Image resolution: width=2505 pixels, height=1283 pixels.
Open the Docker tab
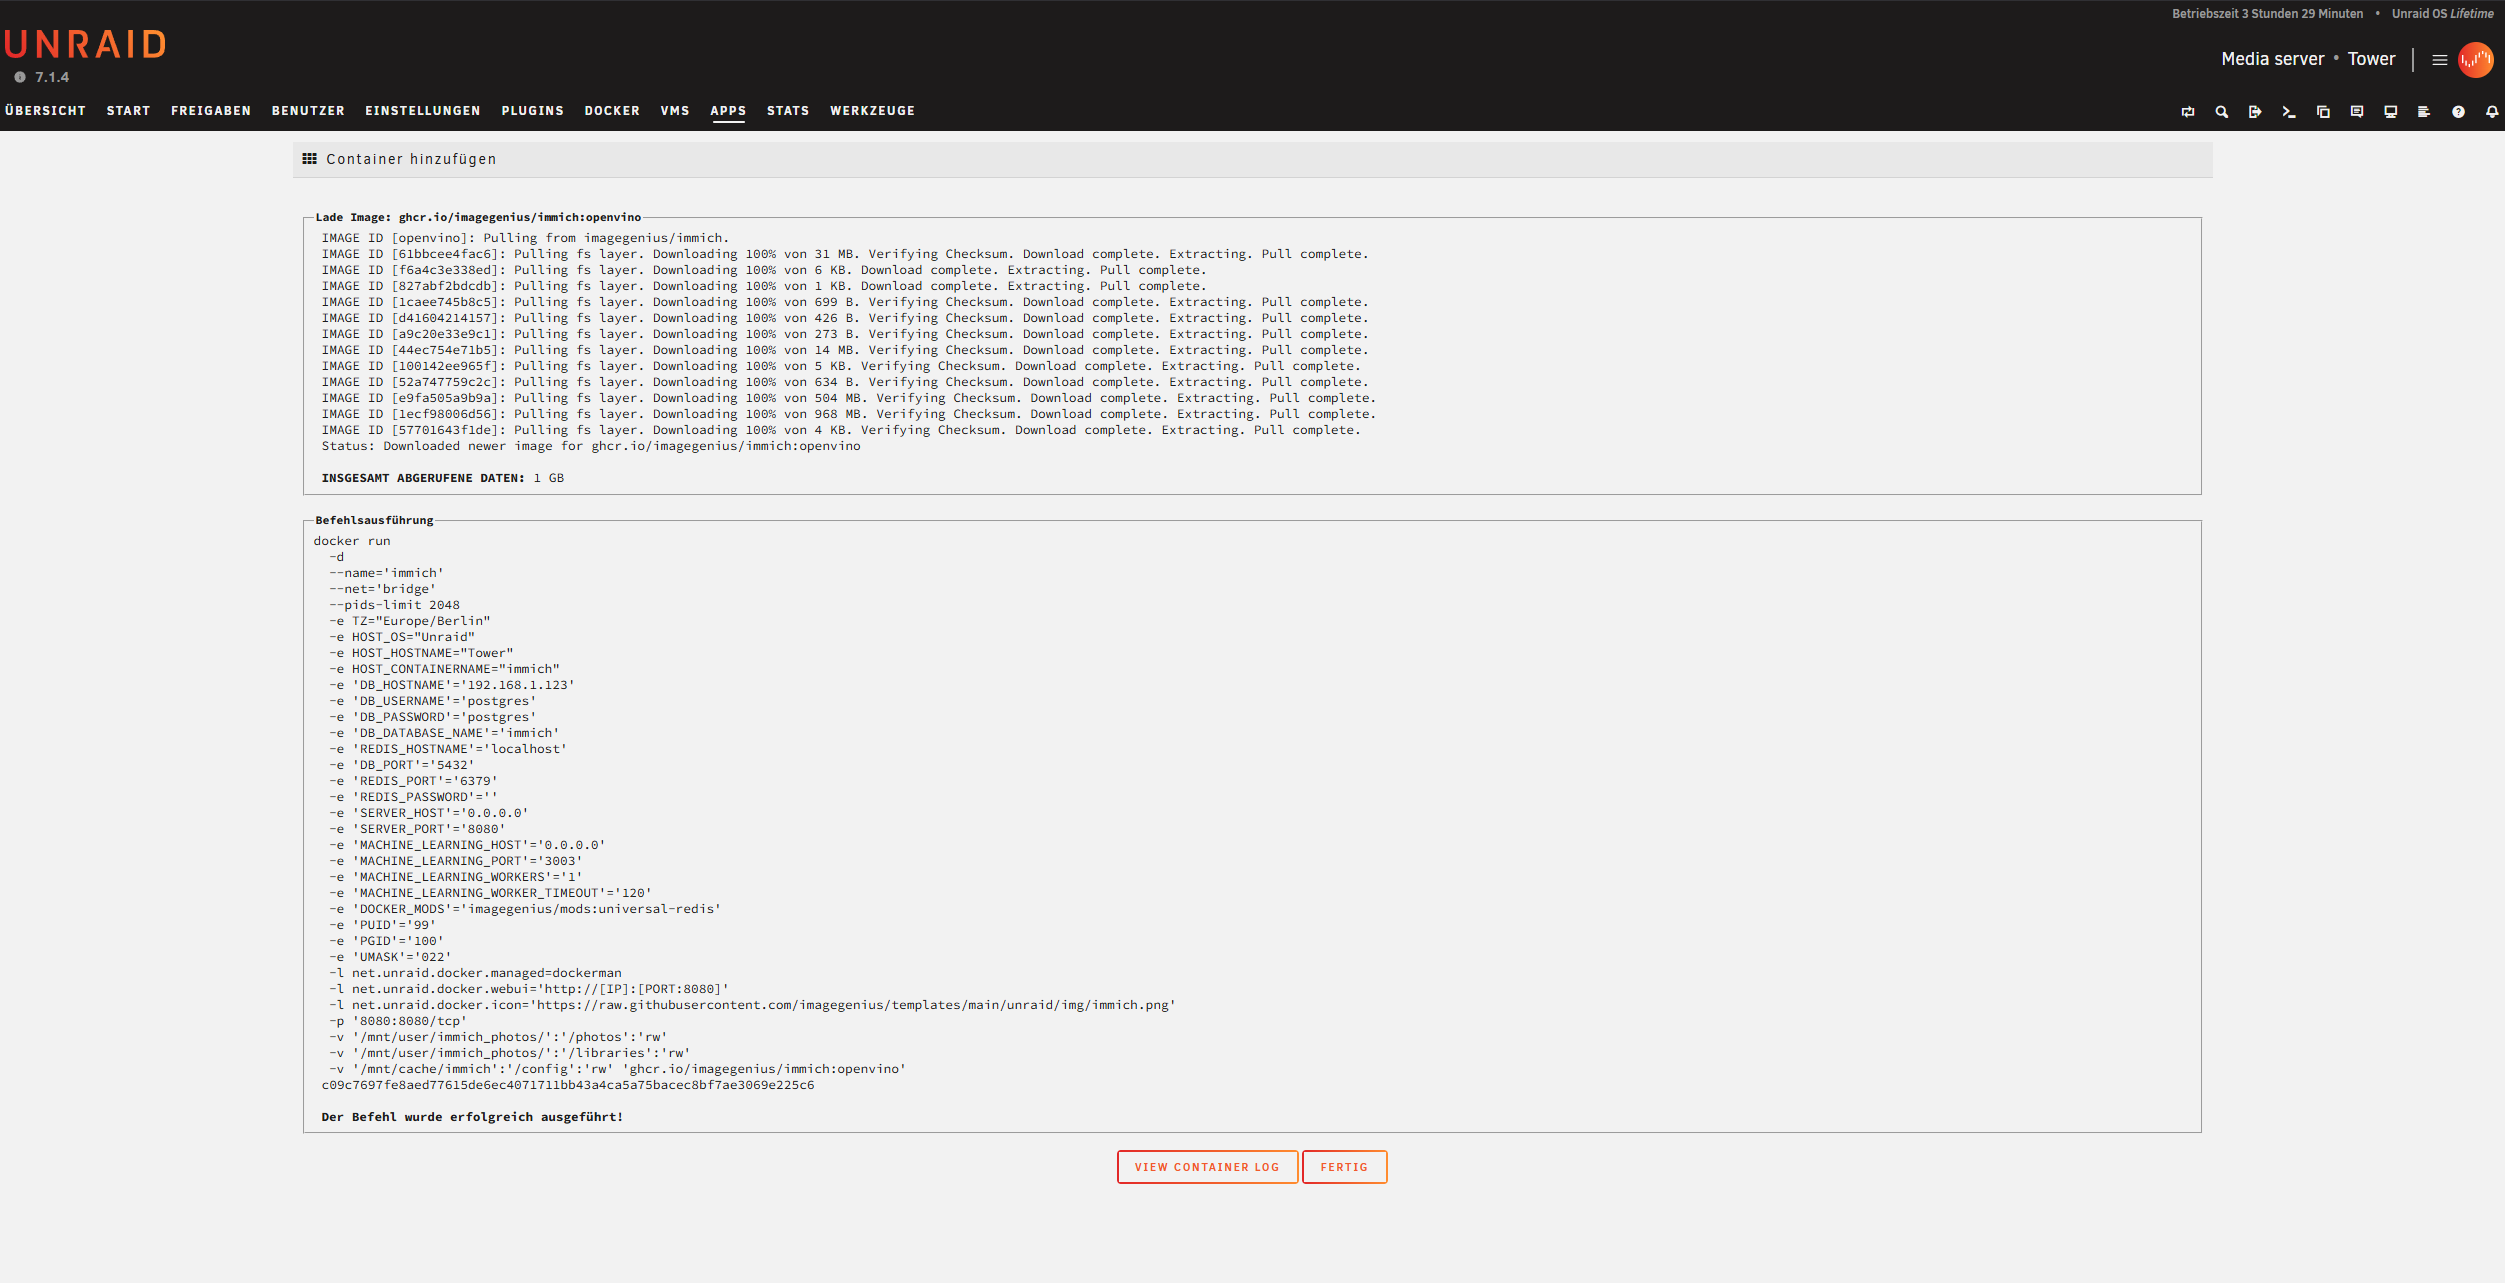pos(612,111)
